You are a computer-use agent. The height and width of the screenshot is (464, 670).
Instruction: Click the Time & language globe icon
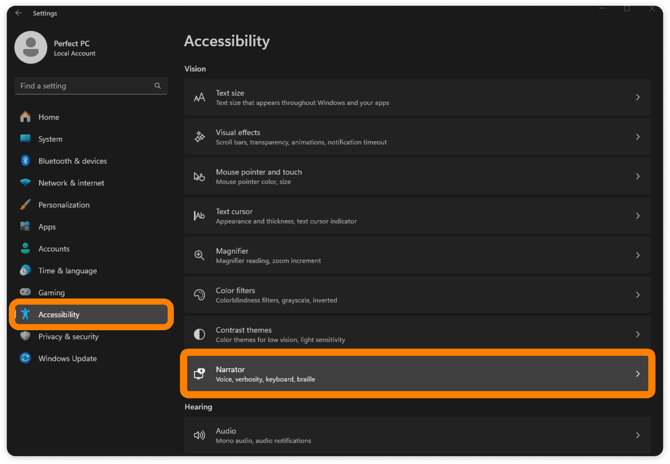[25, 270]
